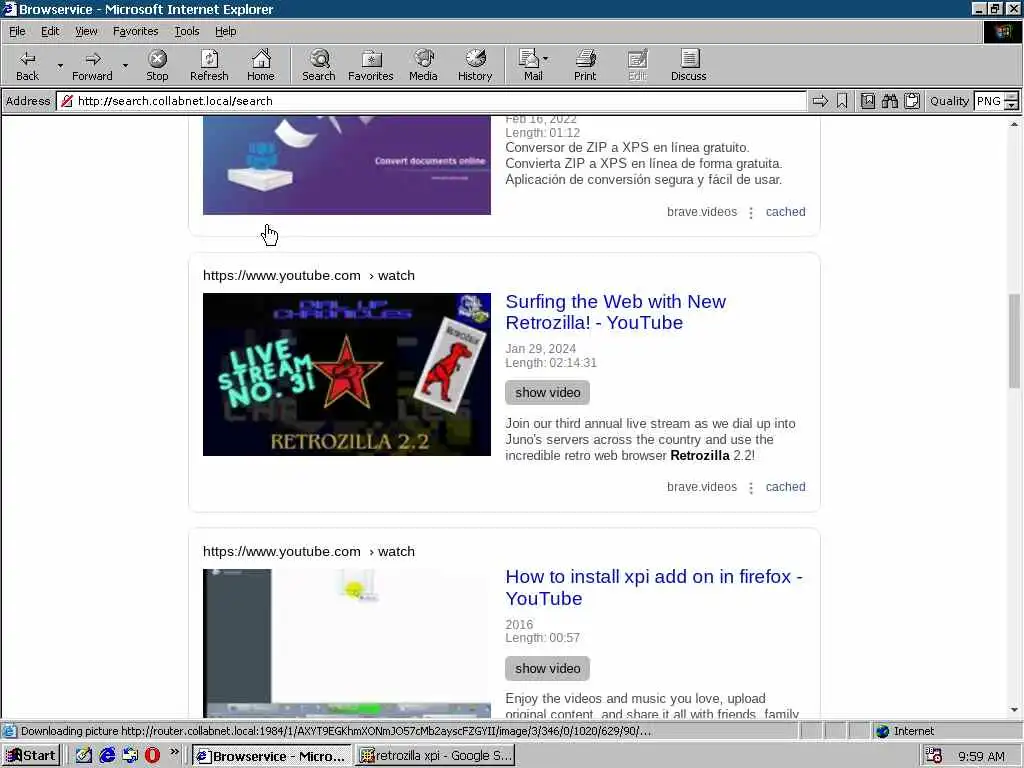1024x768 pixels.
Task: Open the File menu
Action: (x=17, y=31)
